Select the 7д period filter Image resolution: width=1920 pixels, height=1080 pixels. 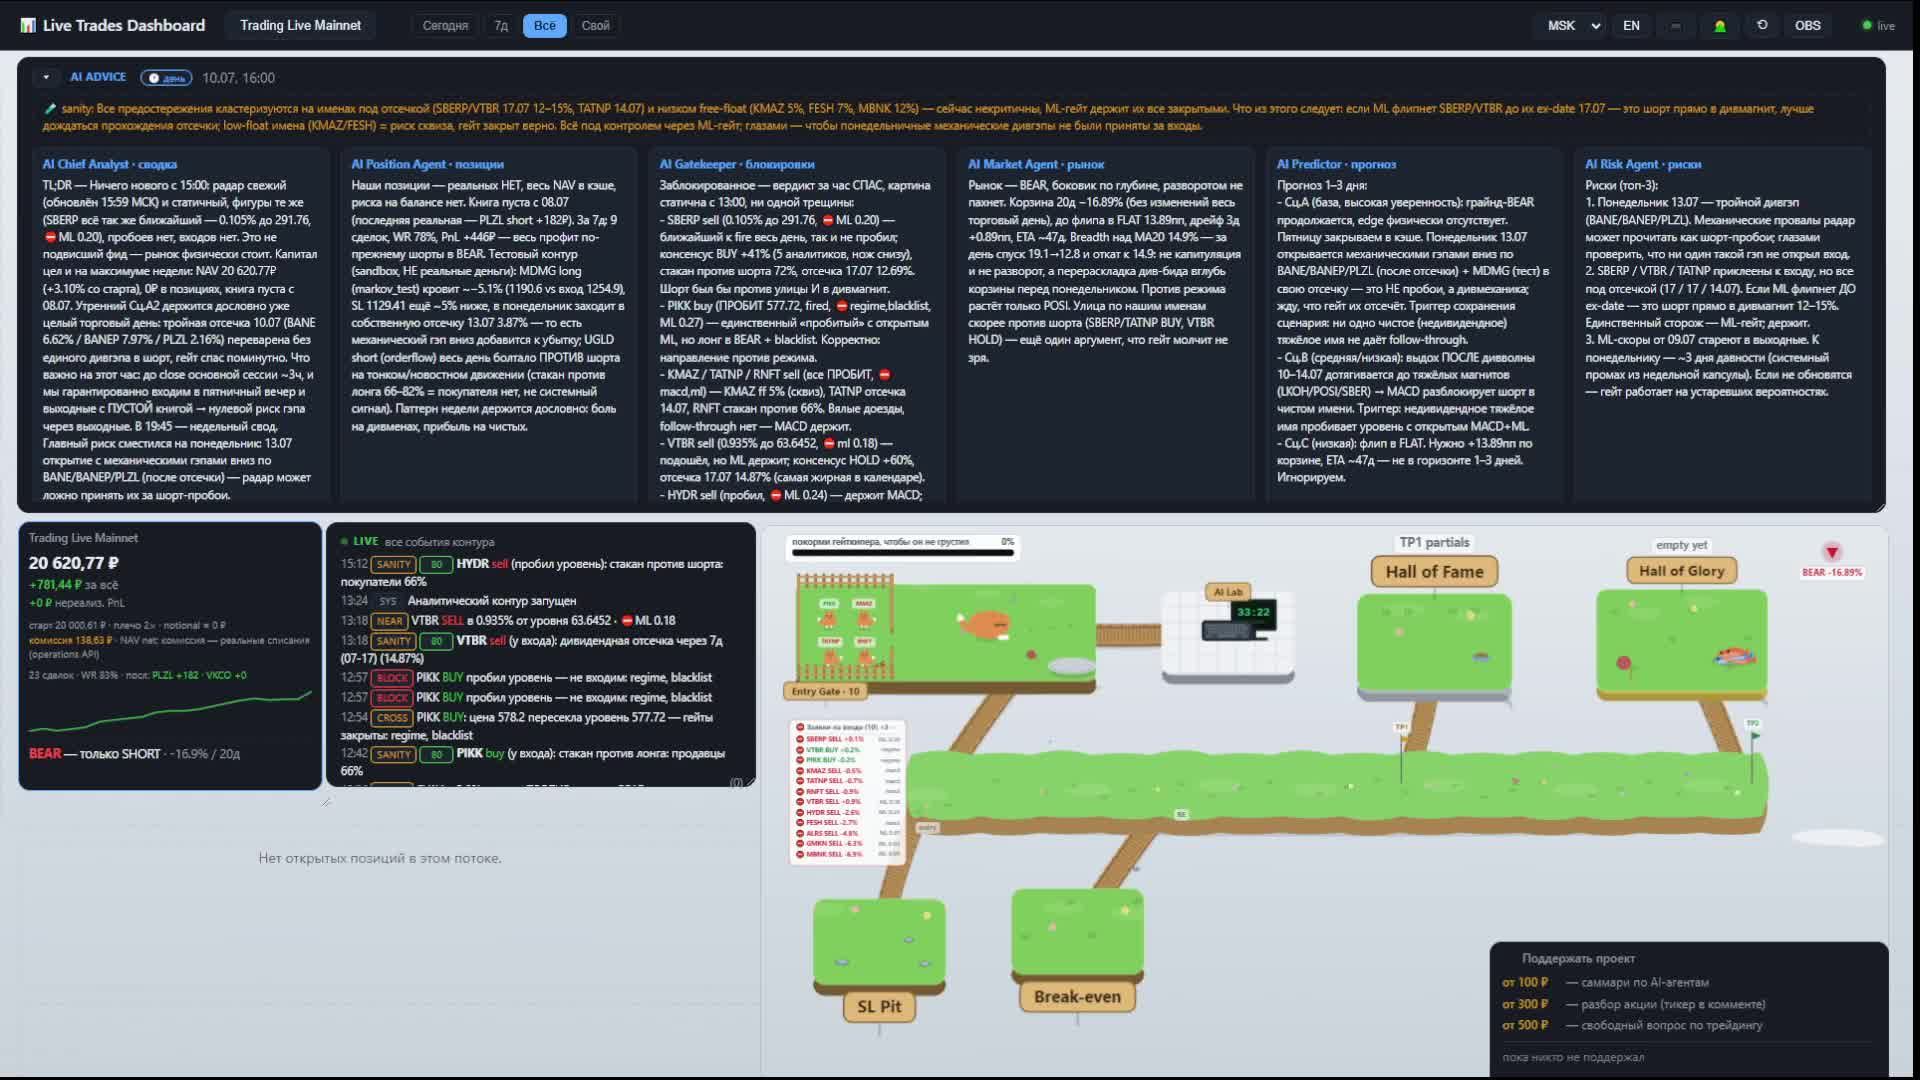coord(501,25)
